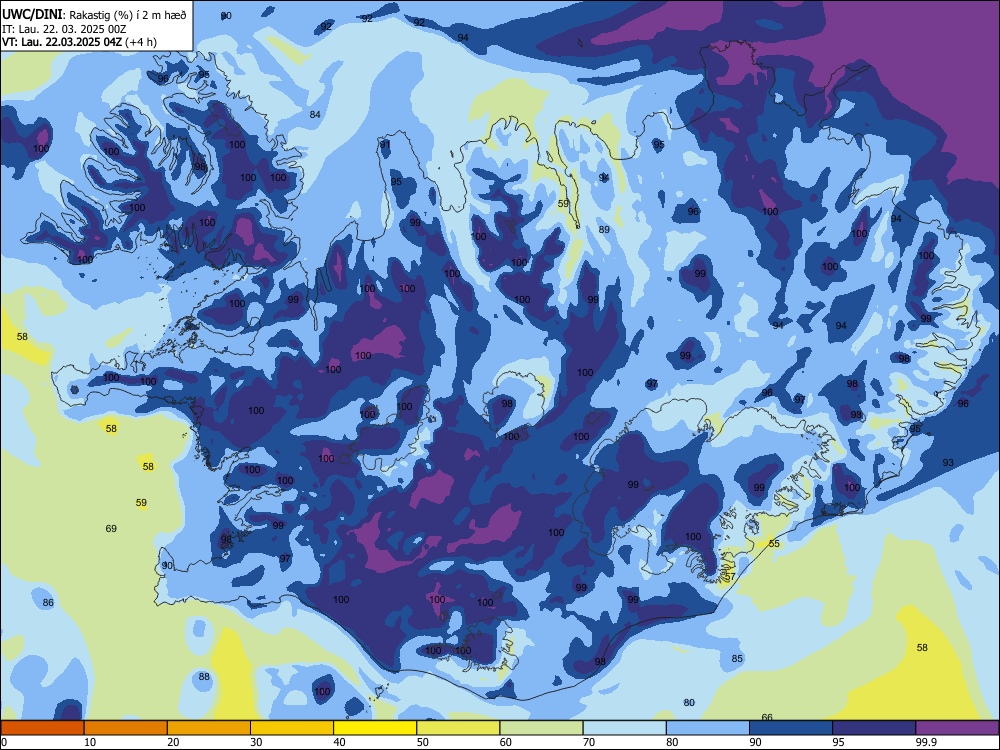The height and width of the screenshot is (750, 1000).
Task: Select the '80' tick label on the legend bar
Action: coord(672,742)
